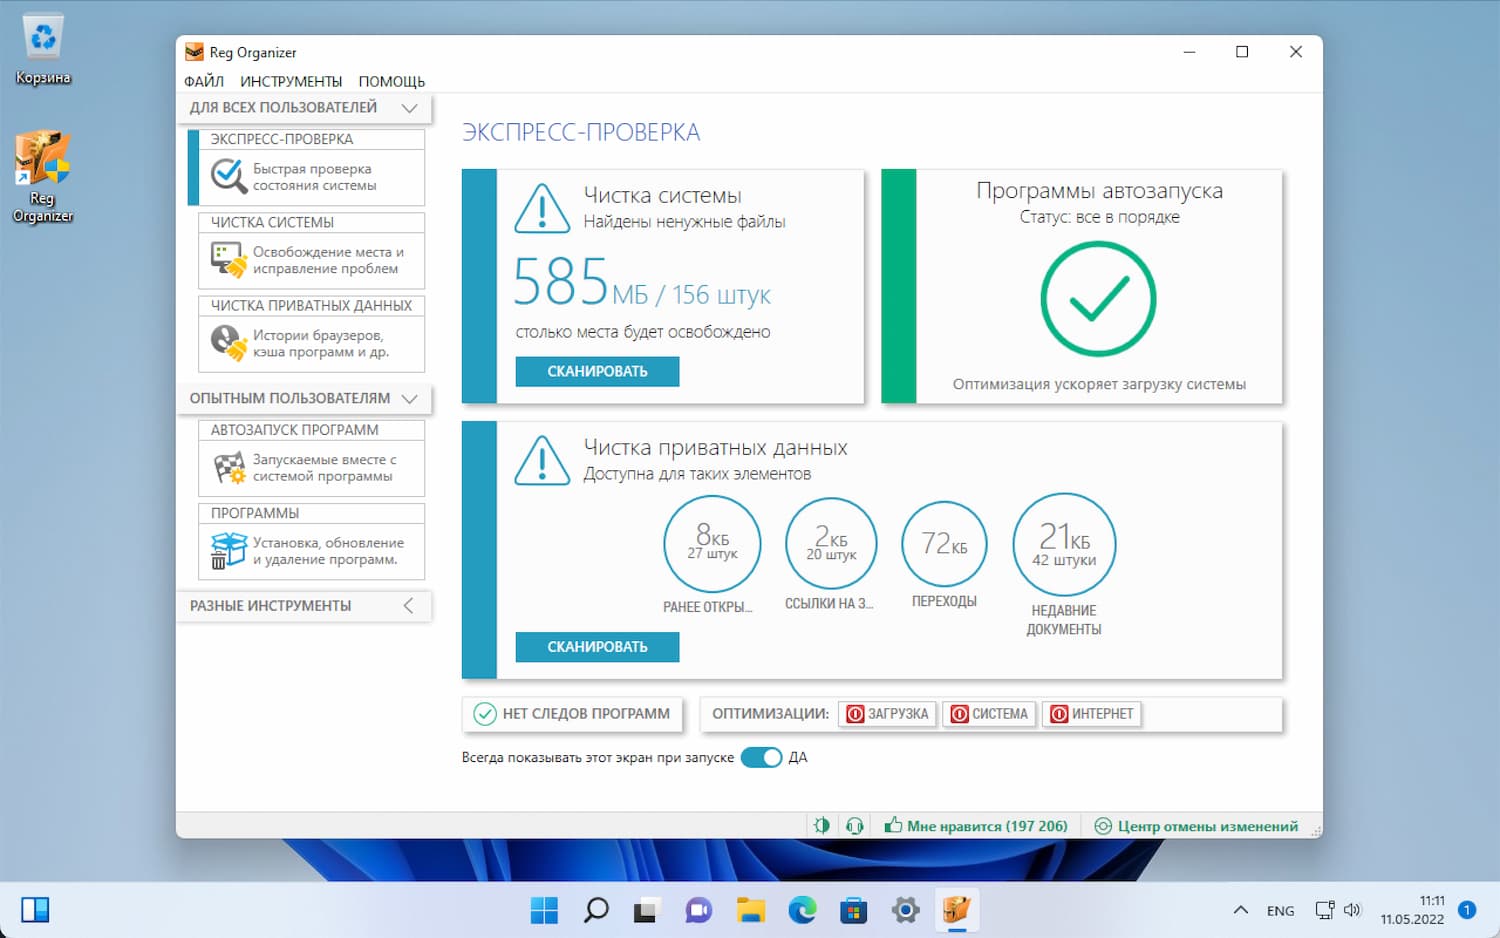Click the ENG language indicator
This screenshot has width=1500, height=938.
click(x=1280, y=911)
